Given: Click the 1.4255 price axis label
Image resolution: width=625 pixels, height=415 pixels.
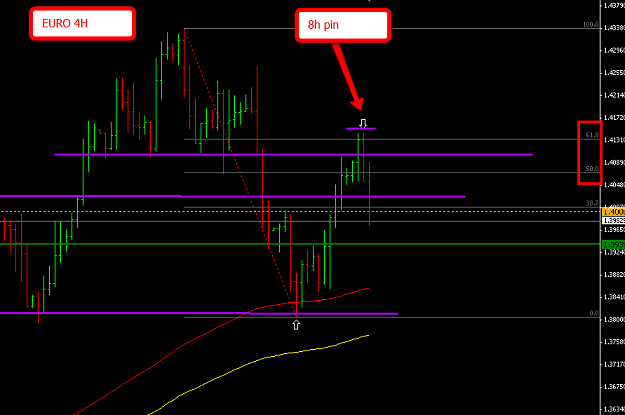Looking at the screenshot, I should pos(614,73).
